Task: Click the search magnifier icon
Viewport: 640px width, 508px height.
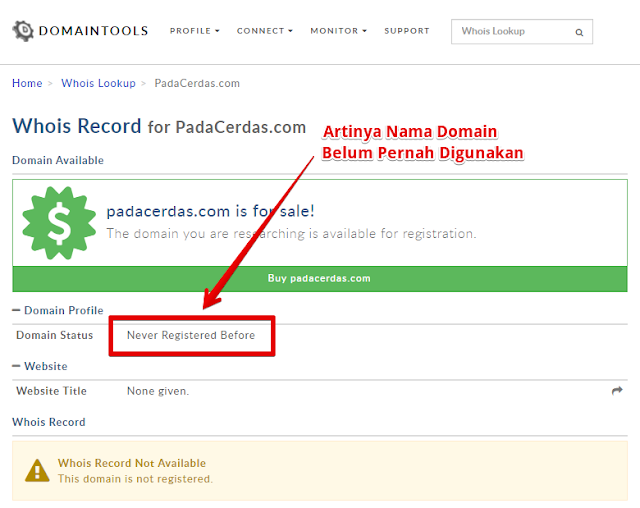Action: (579, 32)
